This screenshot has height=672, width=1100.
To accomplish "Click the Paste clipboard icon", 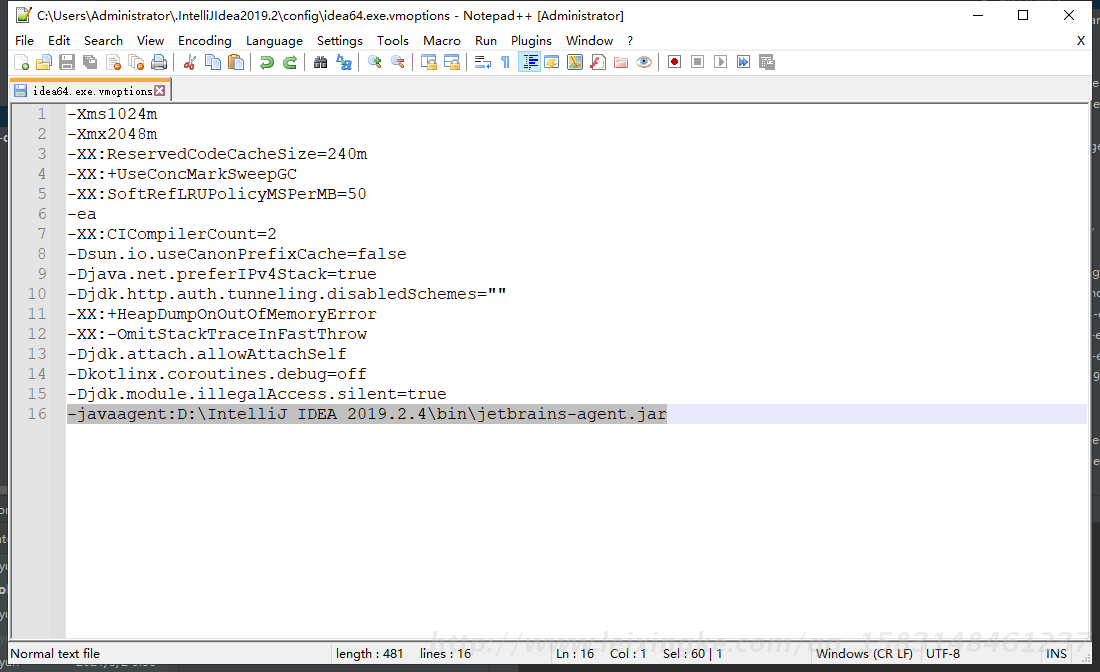I will [x=236, y=62].
